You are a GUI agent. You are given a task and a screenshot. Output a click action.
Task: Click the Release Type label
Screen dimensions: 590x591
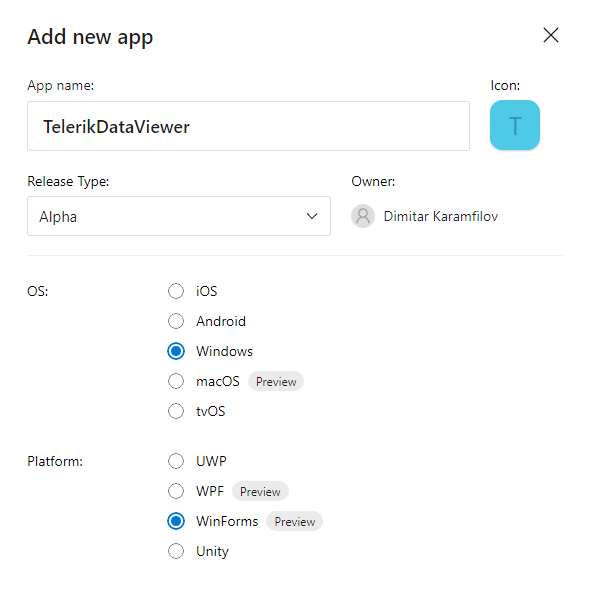(68, 182)
